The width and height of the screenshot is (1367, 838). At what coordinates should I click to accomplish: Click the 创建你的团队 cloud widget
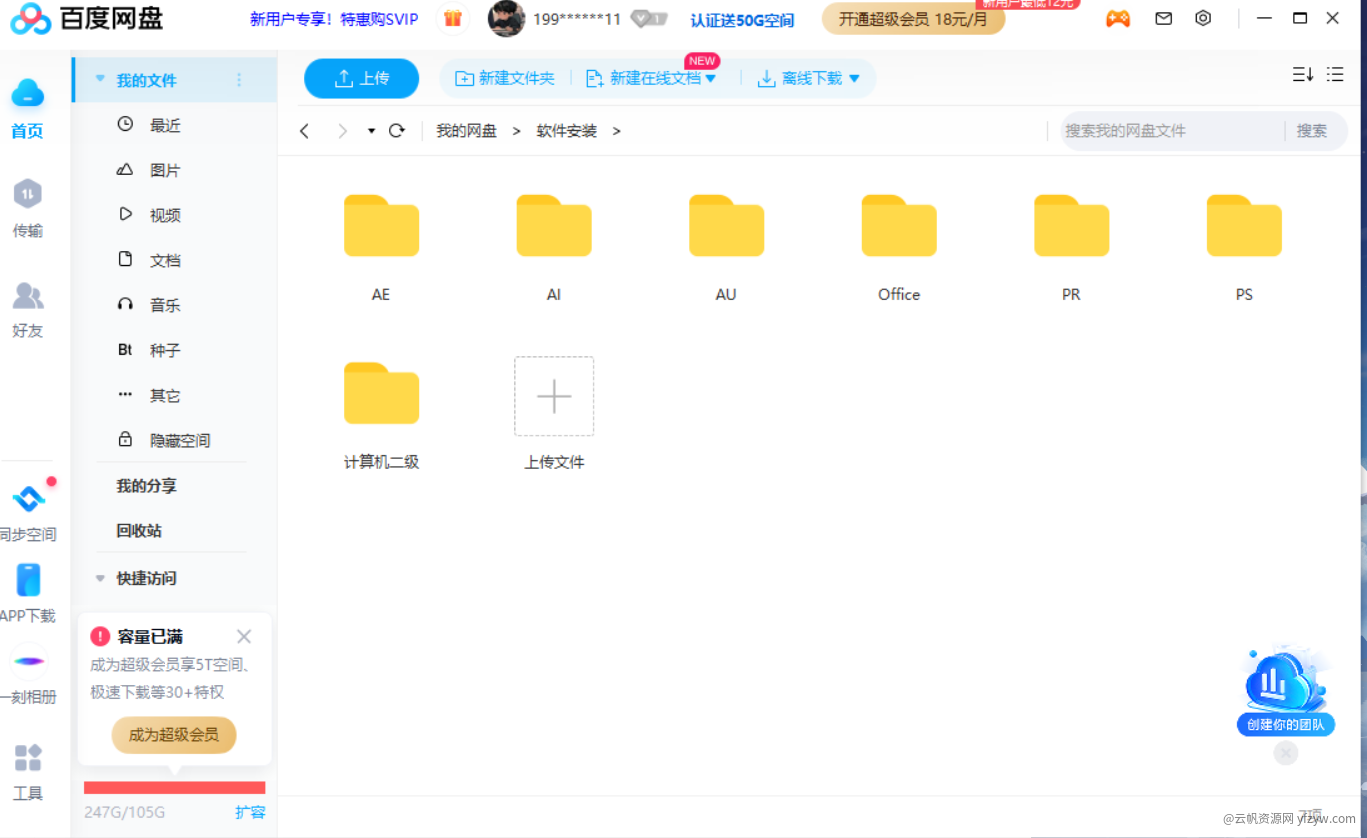tap(1286, 690)
